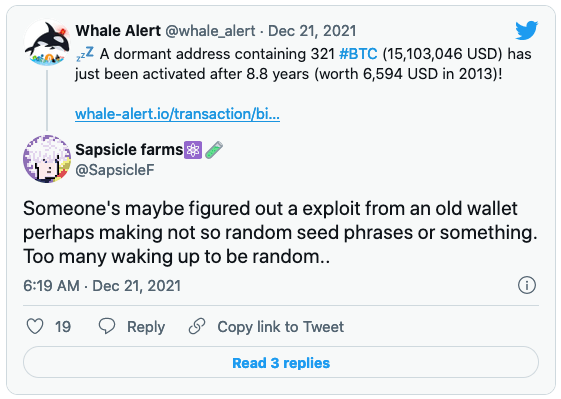
Task: Click the reply speech bubble icon
Action: pyautogui.click(x=107, y=326)
